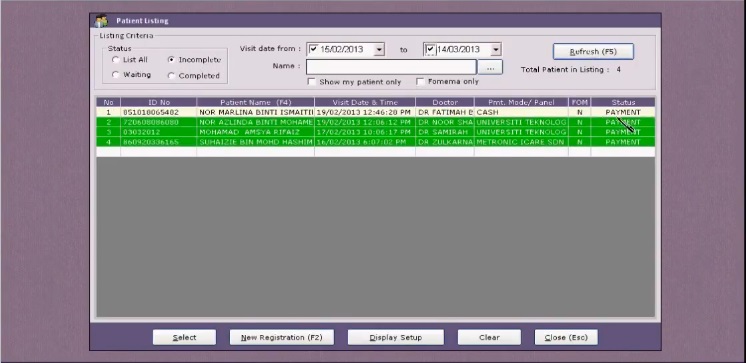Select patient row NOR MARLINA BINTI ISMAIL

pyautogui.click(x=375, y=112)
